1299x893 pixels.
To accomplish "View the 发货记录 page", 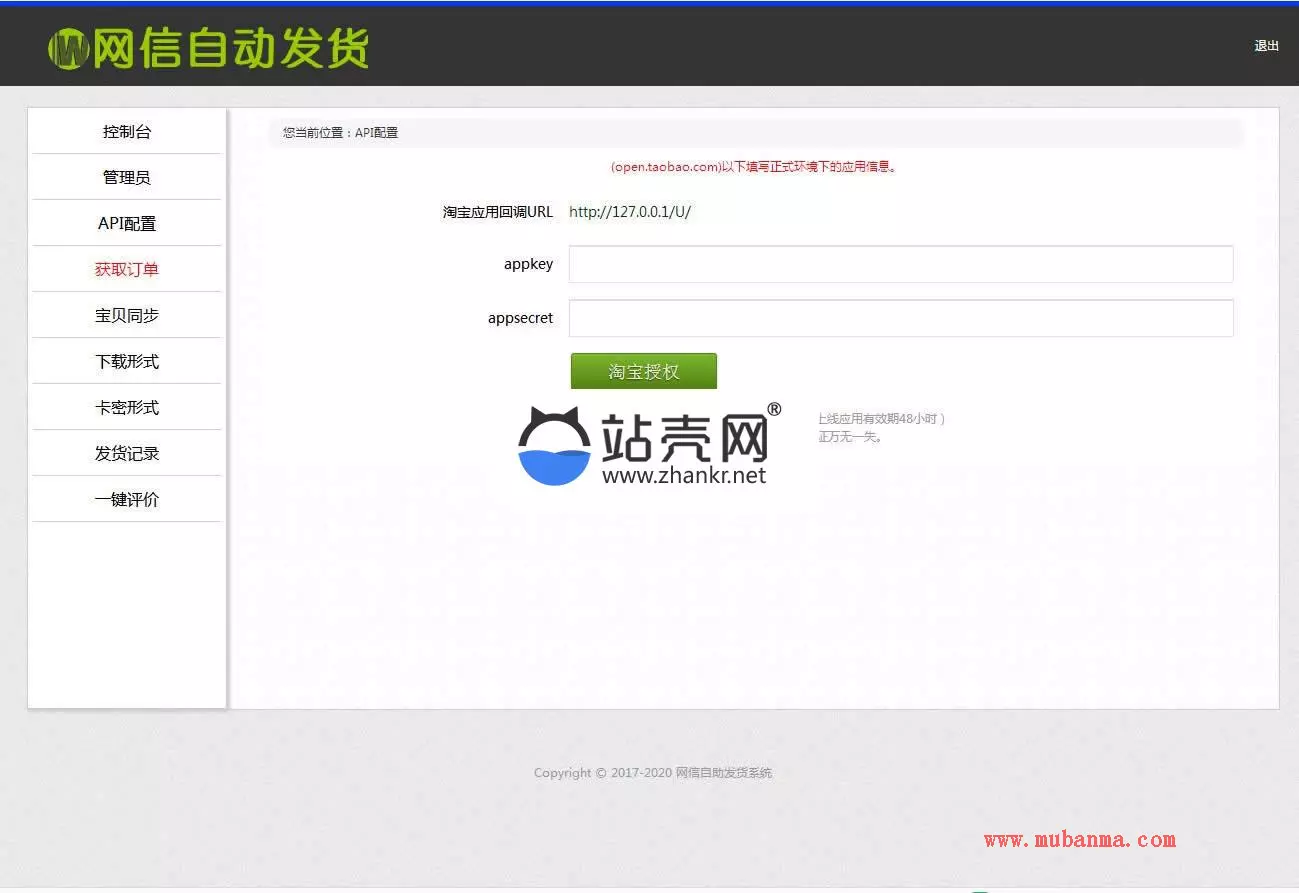I will (x=127, y=454).
